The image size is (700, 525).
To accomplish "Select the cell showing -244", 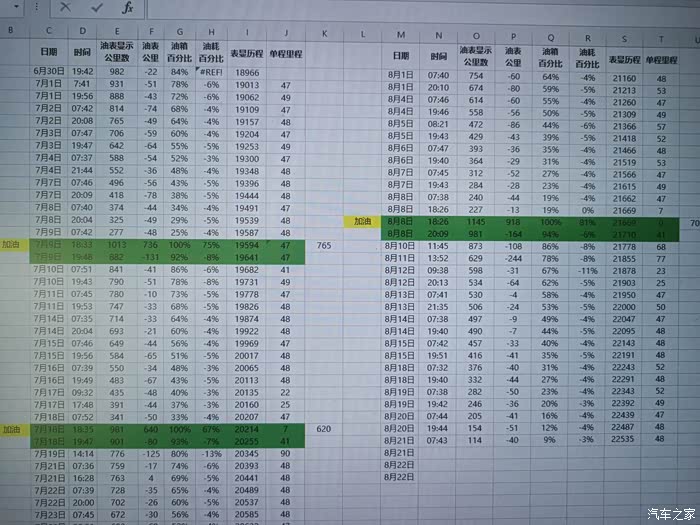I will (513, 258).
